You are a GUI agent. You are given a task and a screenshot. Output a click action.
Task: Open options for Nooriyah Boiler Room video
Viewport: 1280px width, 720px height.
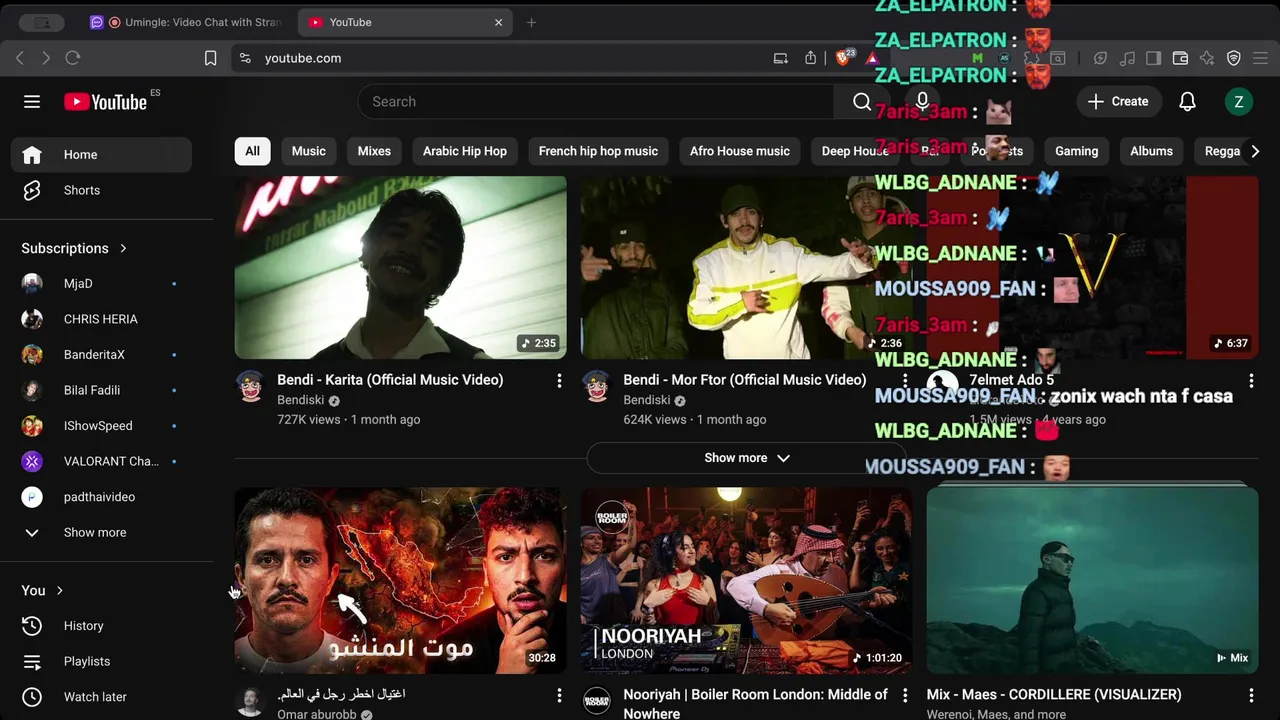(x=905, y=694)
